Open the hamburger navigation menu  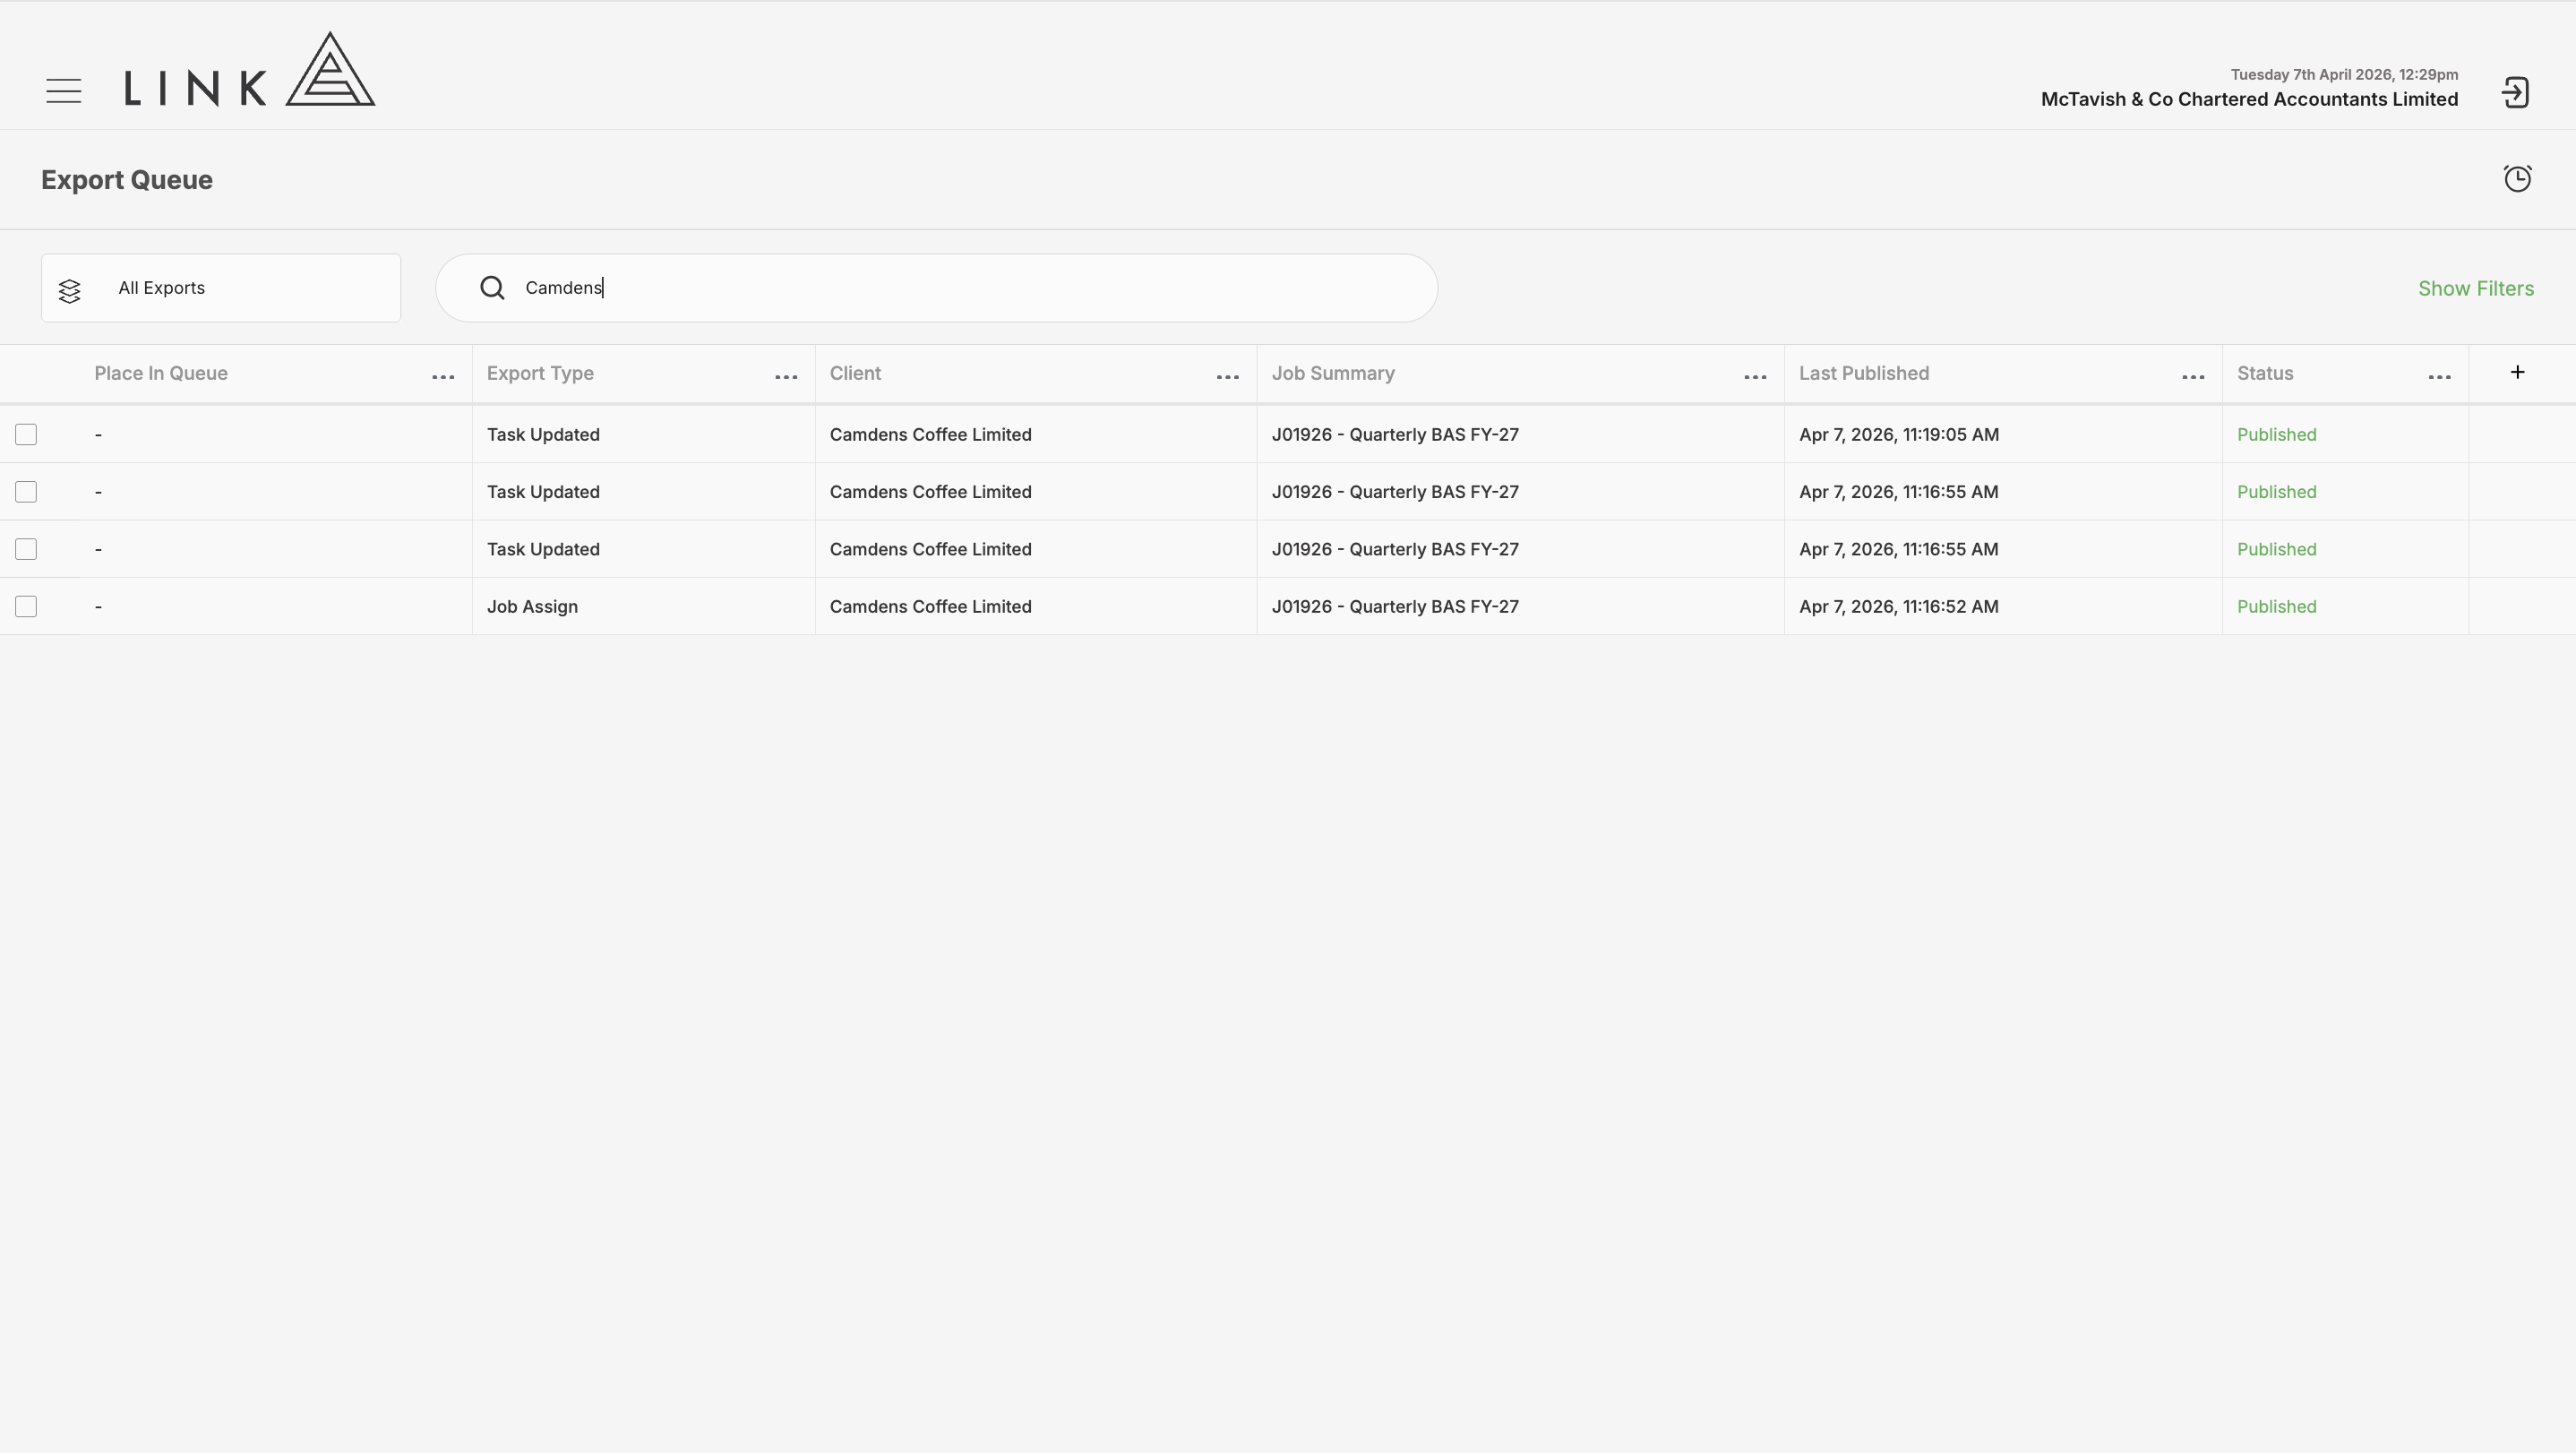(63, 91)
